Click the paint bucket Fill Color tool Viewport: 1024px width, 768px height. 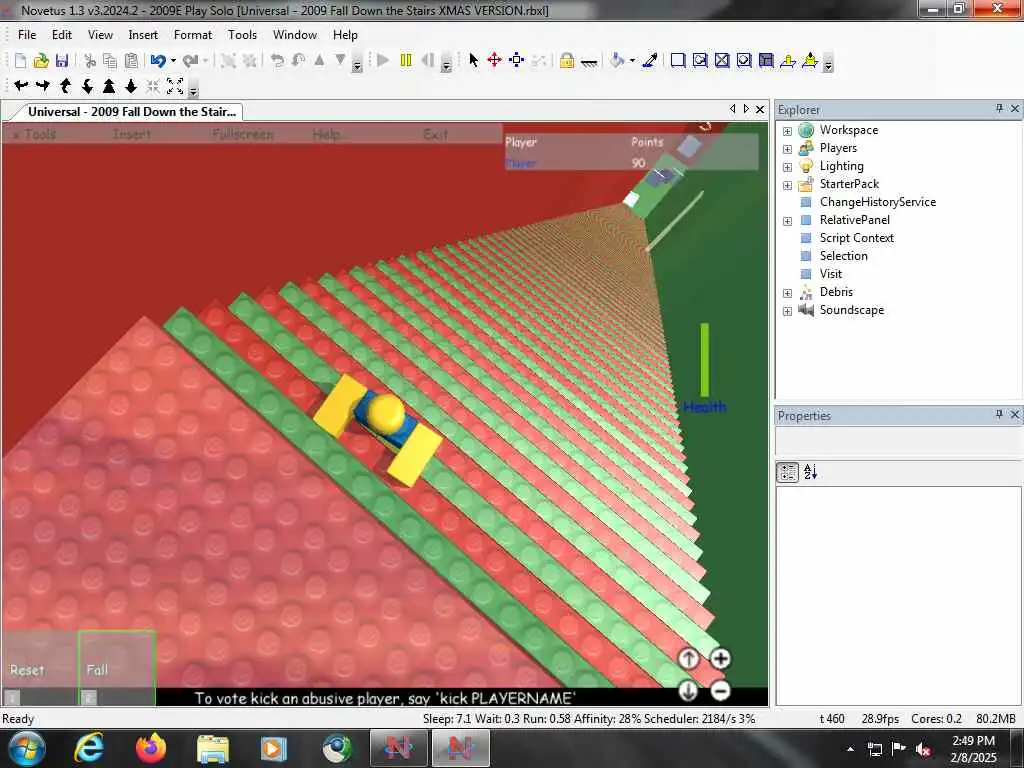[x=616, y=61]
